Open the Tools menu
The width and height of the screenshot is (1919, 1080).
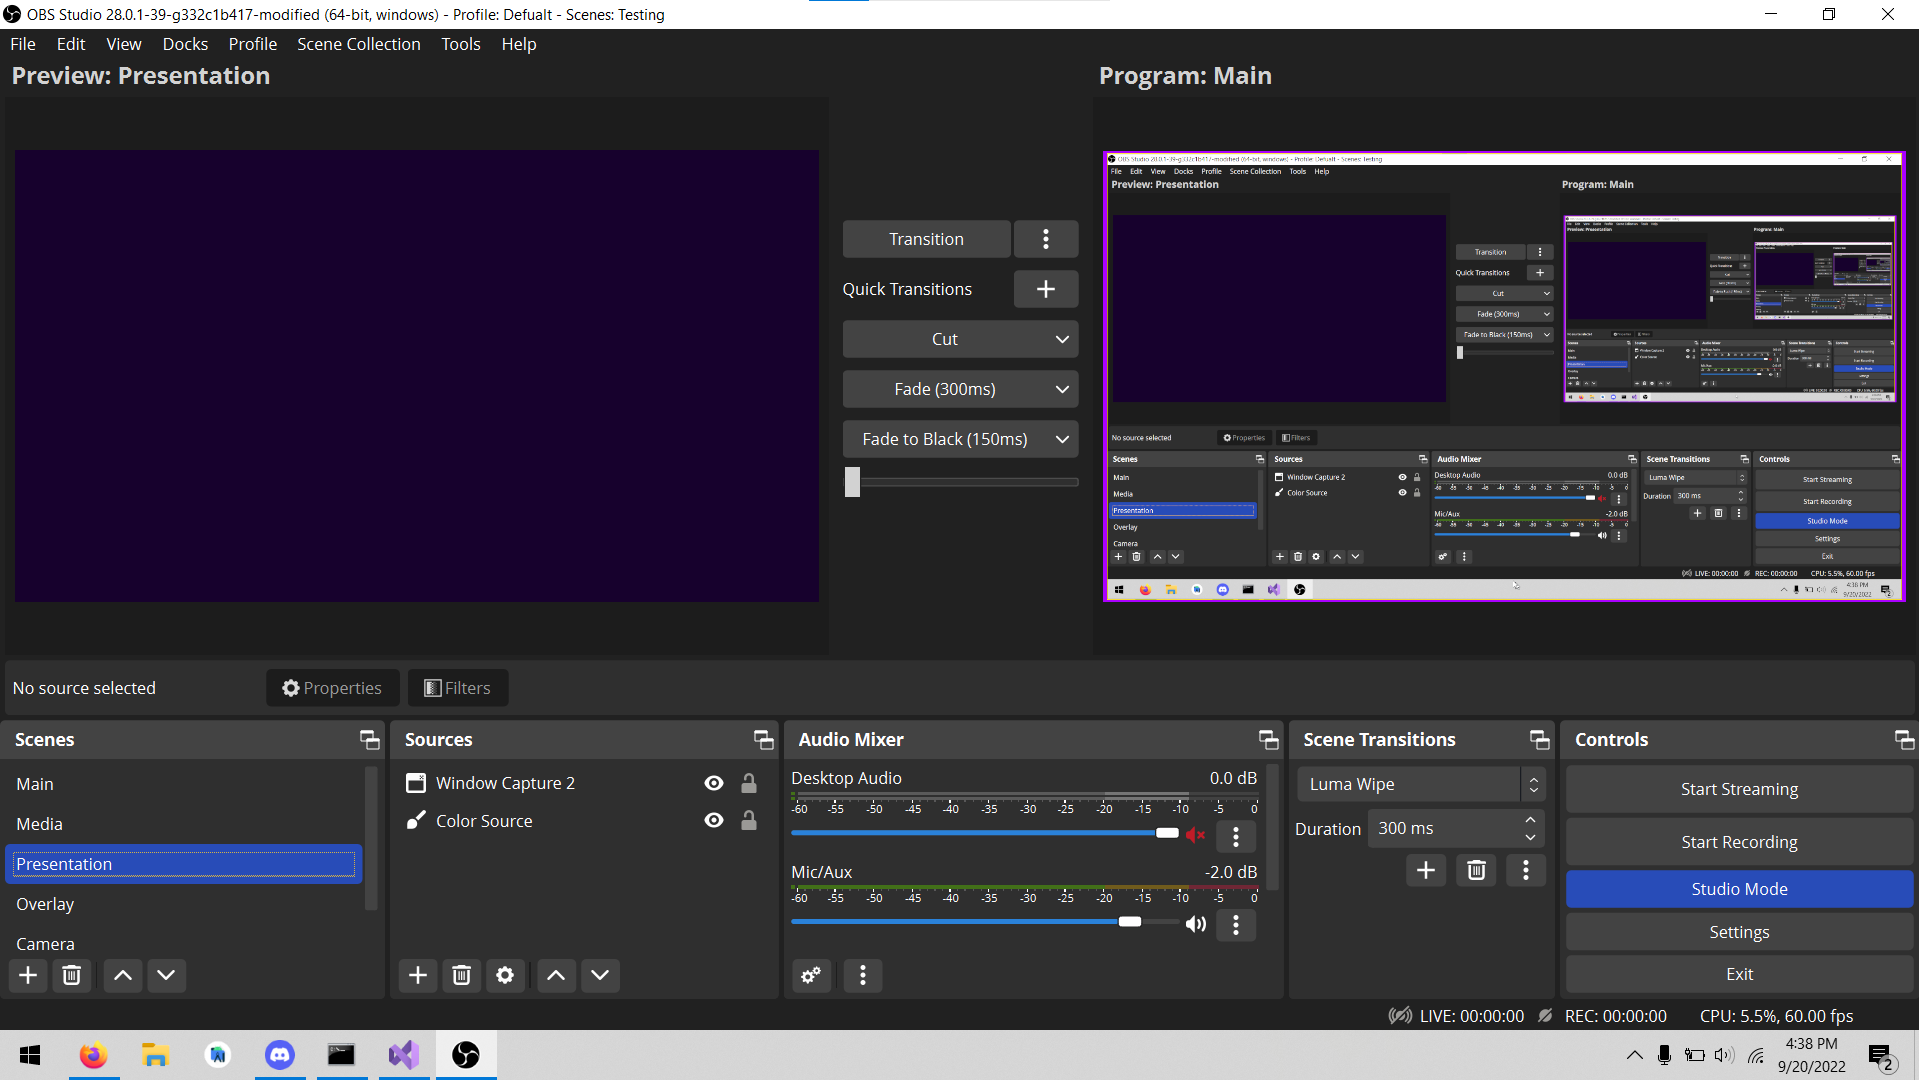coord(461,44)
